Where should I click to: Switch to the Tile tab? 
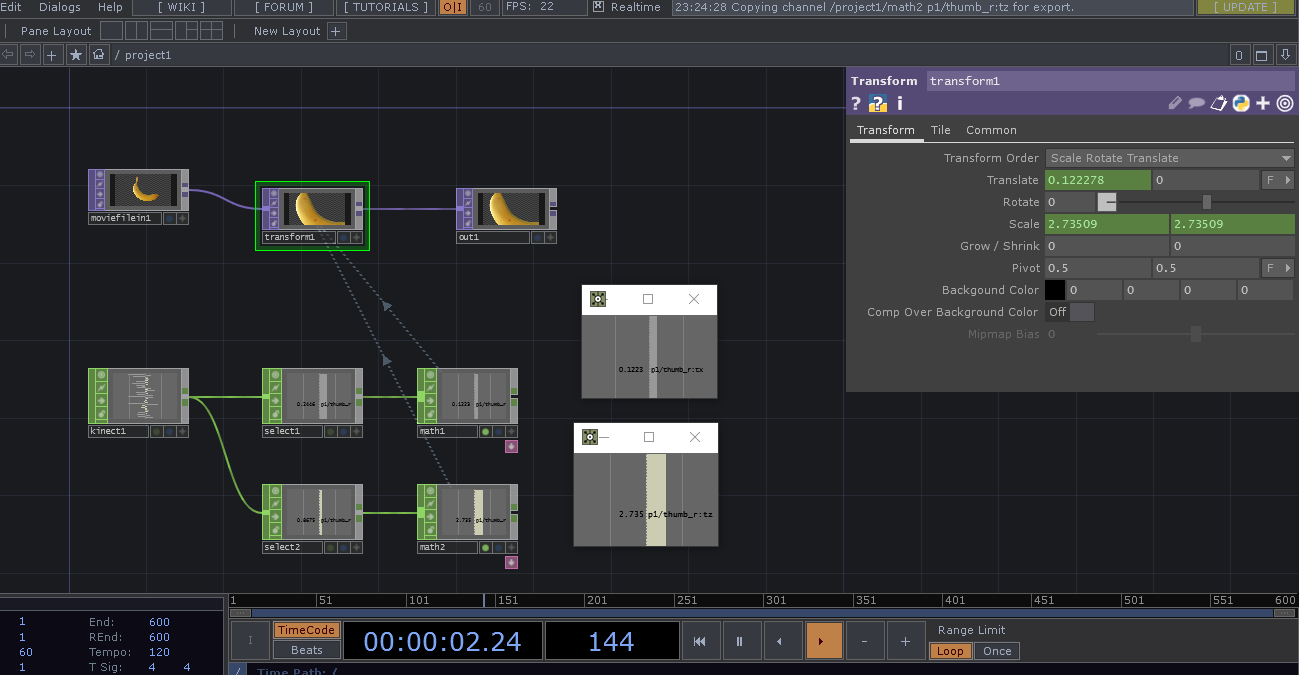[940, 130]
